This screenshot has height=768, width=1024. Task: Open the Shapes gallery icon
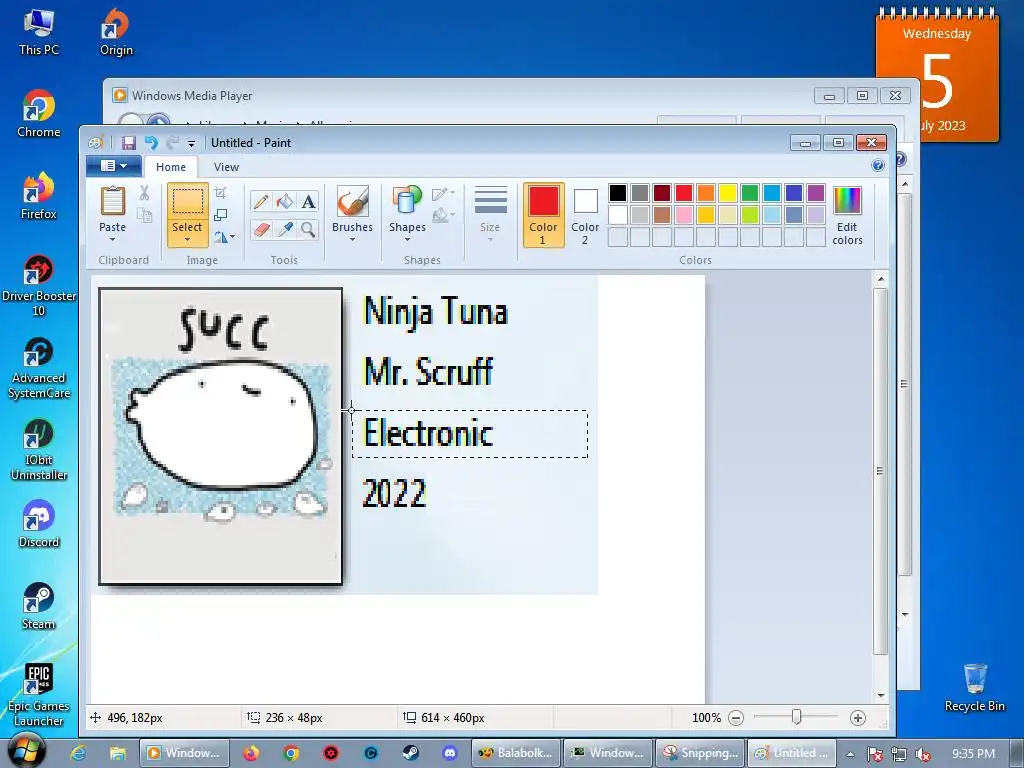(407, 201)
